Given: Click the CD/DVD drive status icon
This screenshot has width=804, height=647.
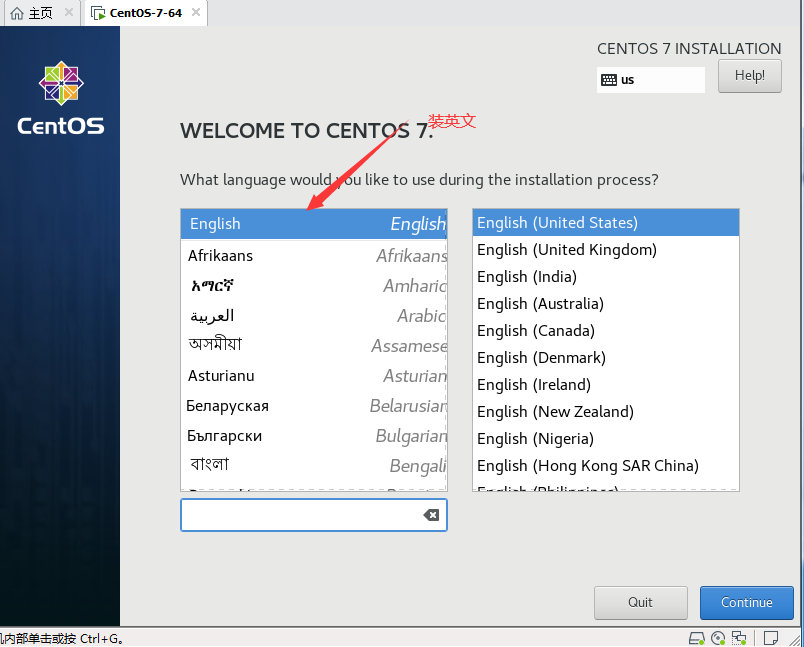Looking at the screenshot, I should [718, 638].
